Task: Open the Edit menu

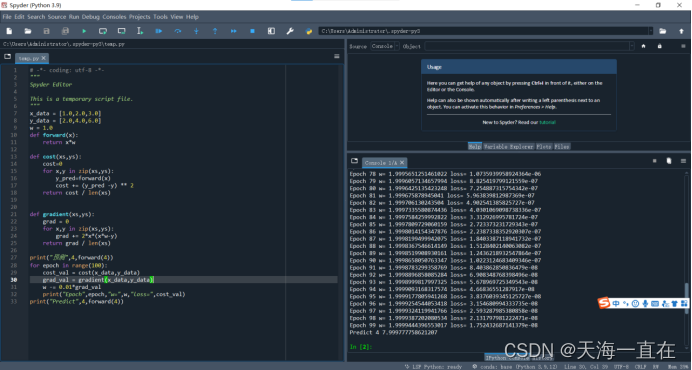Action: (19, 17)
